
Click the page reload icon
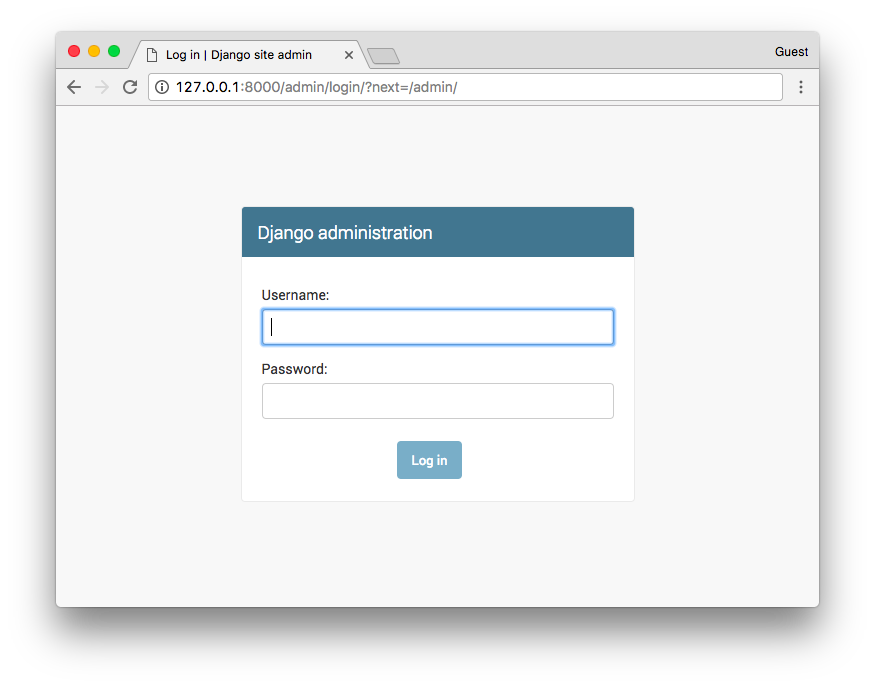[130, 87]
